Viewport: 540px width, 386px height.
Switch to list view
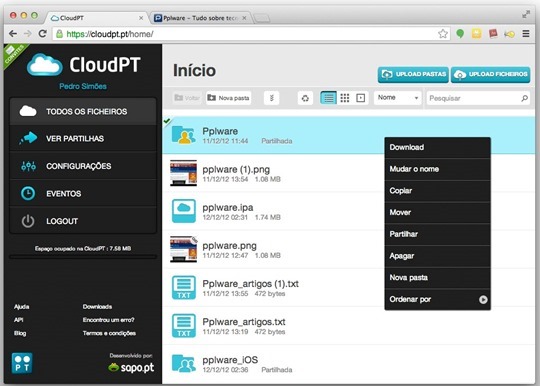328,98
